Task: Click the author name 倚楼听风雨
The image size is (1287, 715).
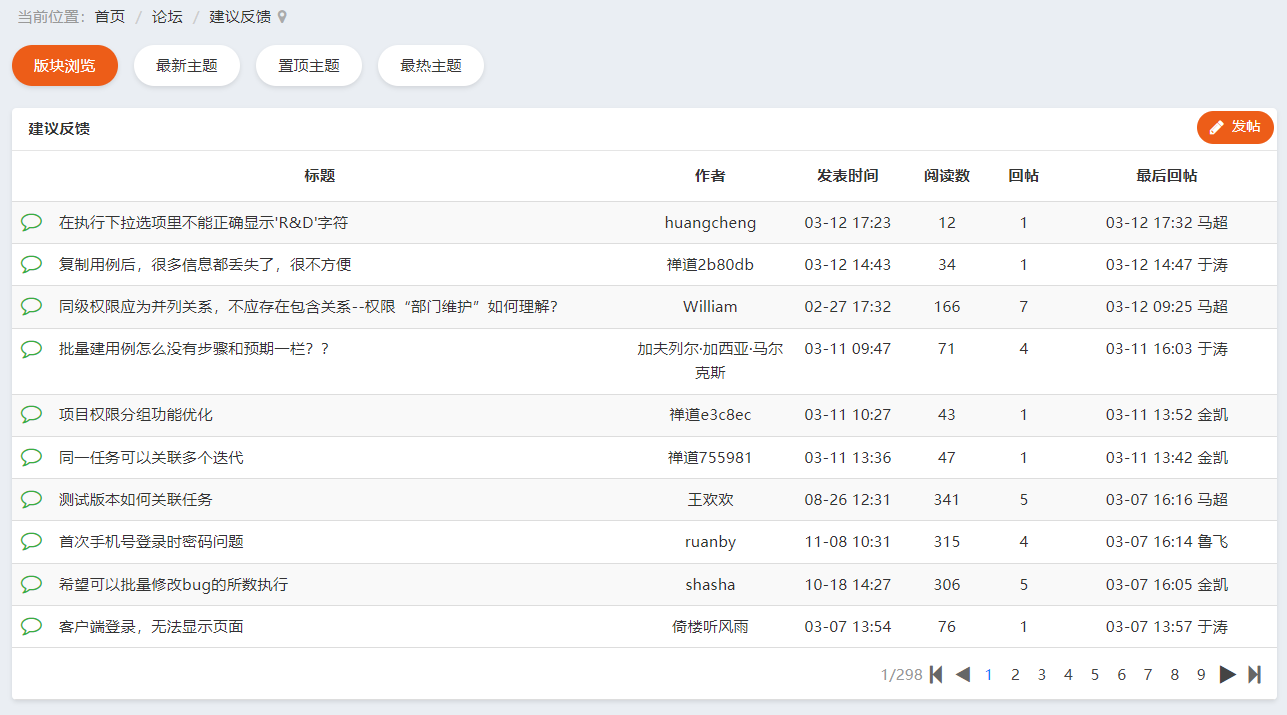Action: pos(710,626)
